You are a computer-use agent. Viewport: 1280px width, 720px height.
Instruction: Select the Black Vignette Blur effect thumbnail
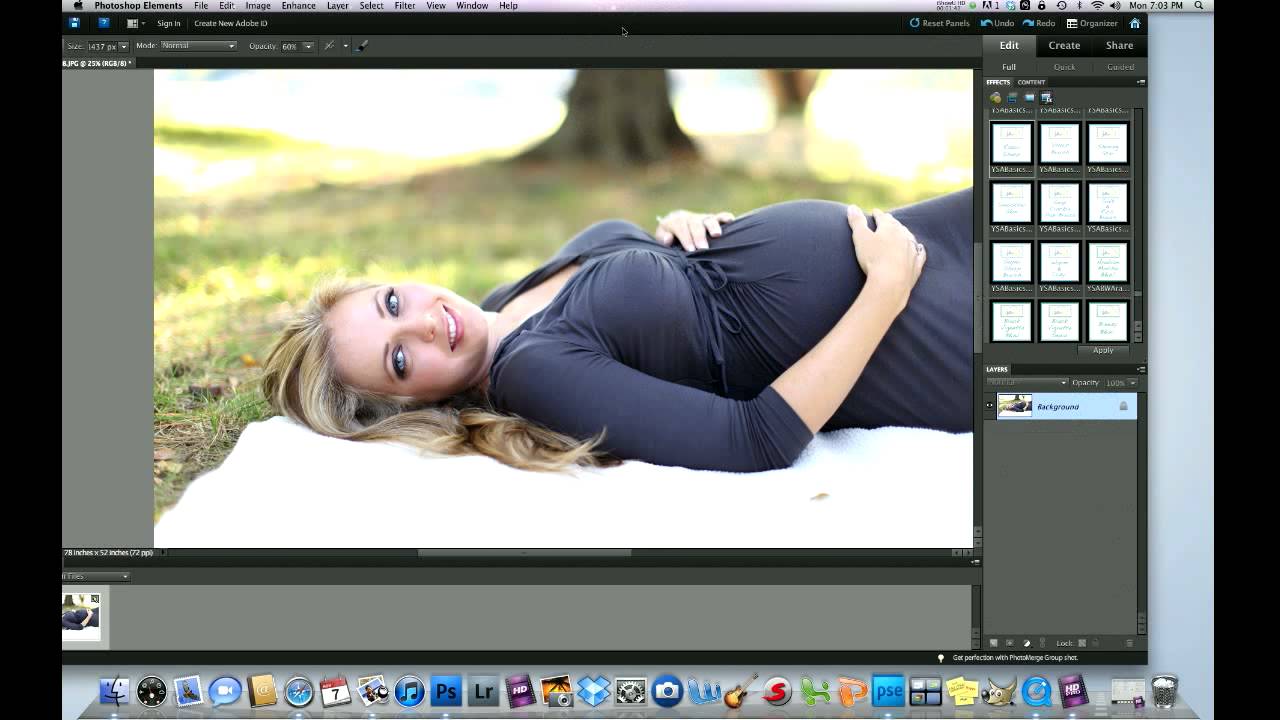(1011, 322)
